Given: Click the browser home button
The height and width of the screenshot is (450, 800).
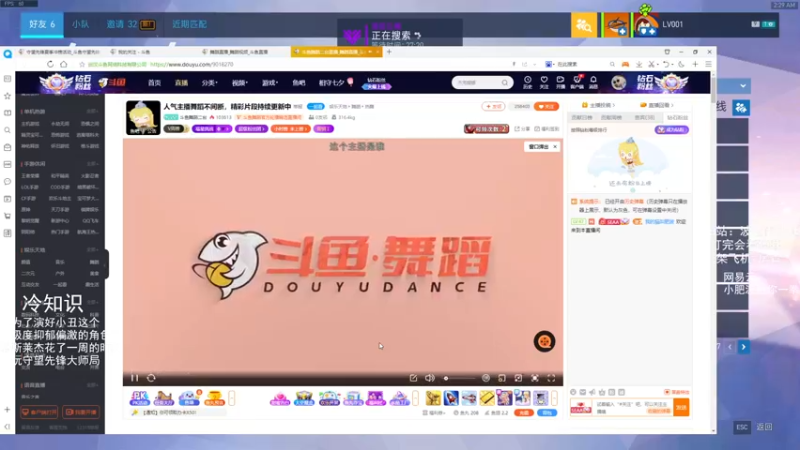Looking at the screenshot, I should coord(64,64).
